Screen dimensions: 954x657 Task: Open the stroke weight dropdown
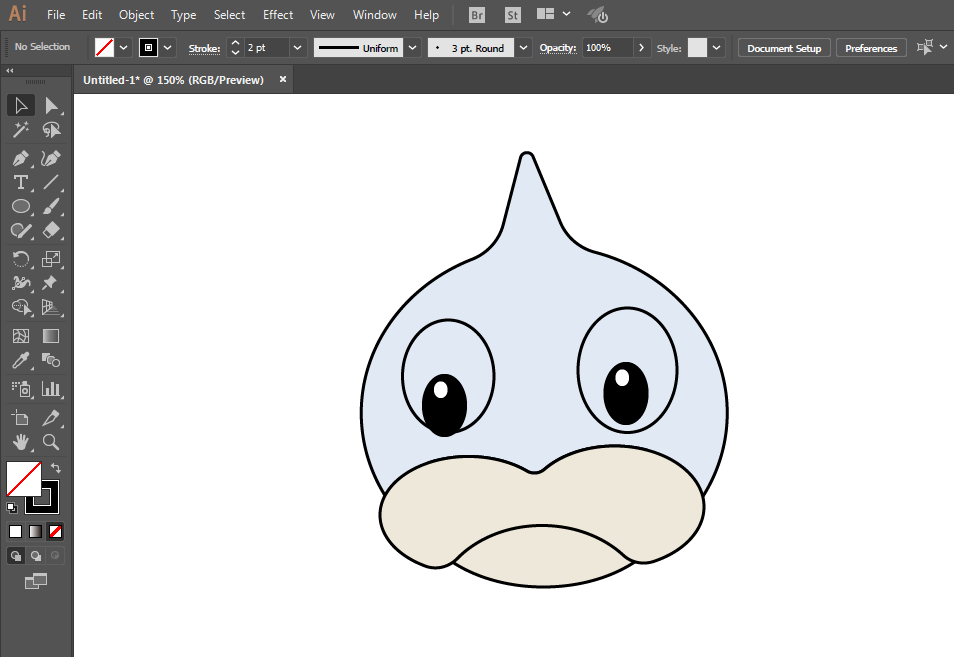(297, 48)
